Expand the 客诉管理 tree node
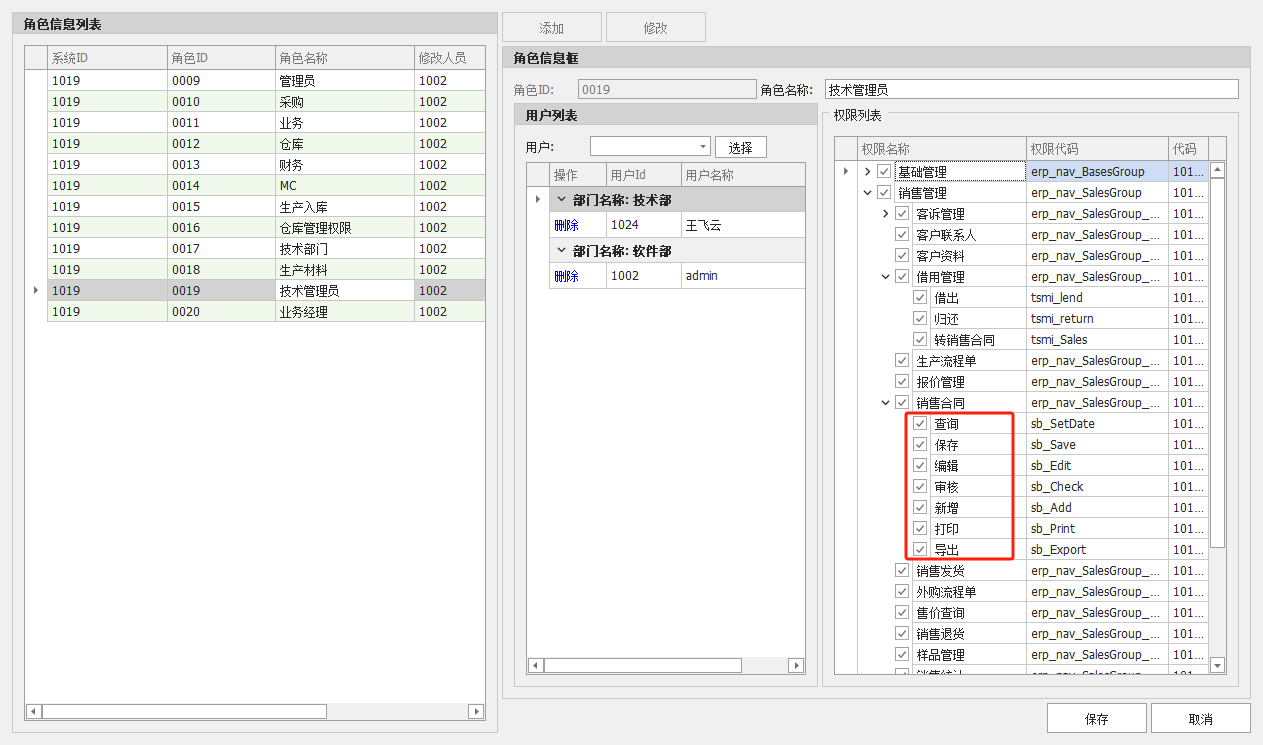This screenshot has width=1263, height=745. [885, 214]
